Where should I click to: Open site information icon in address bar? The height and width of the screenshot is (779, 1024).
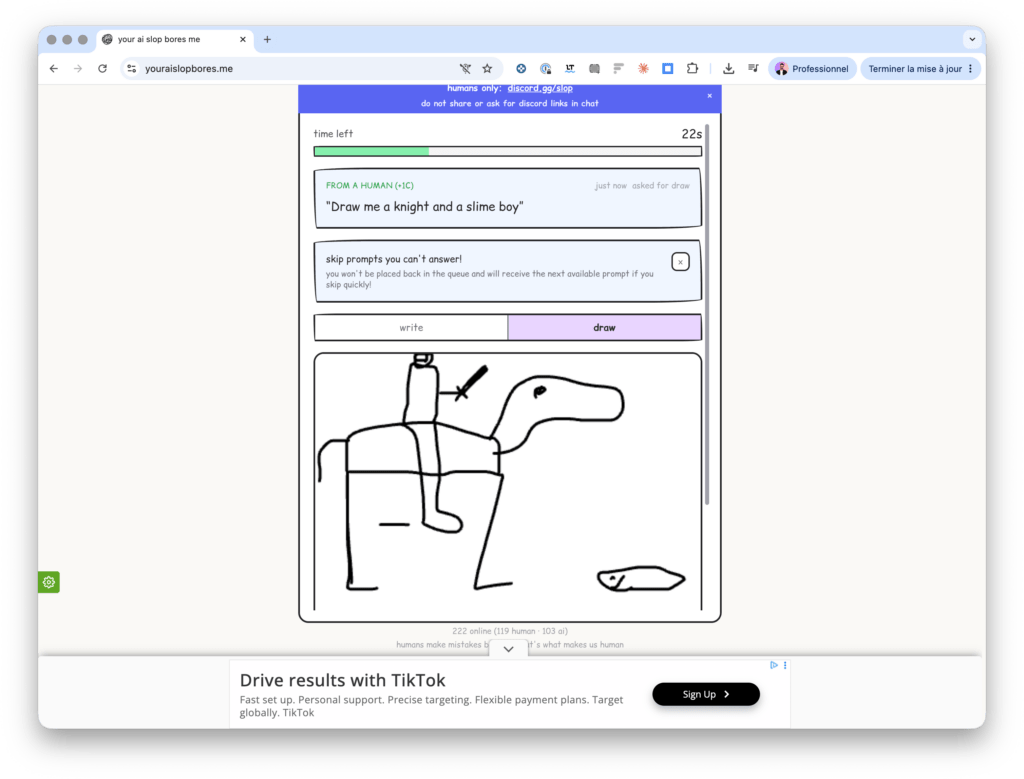(132, 69)
